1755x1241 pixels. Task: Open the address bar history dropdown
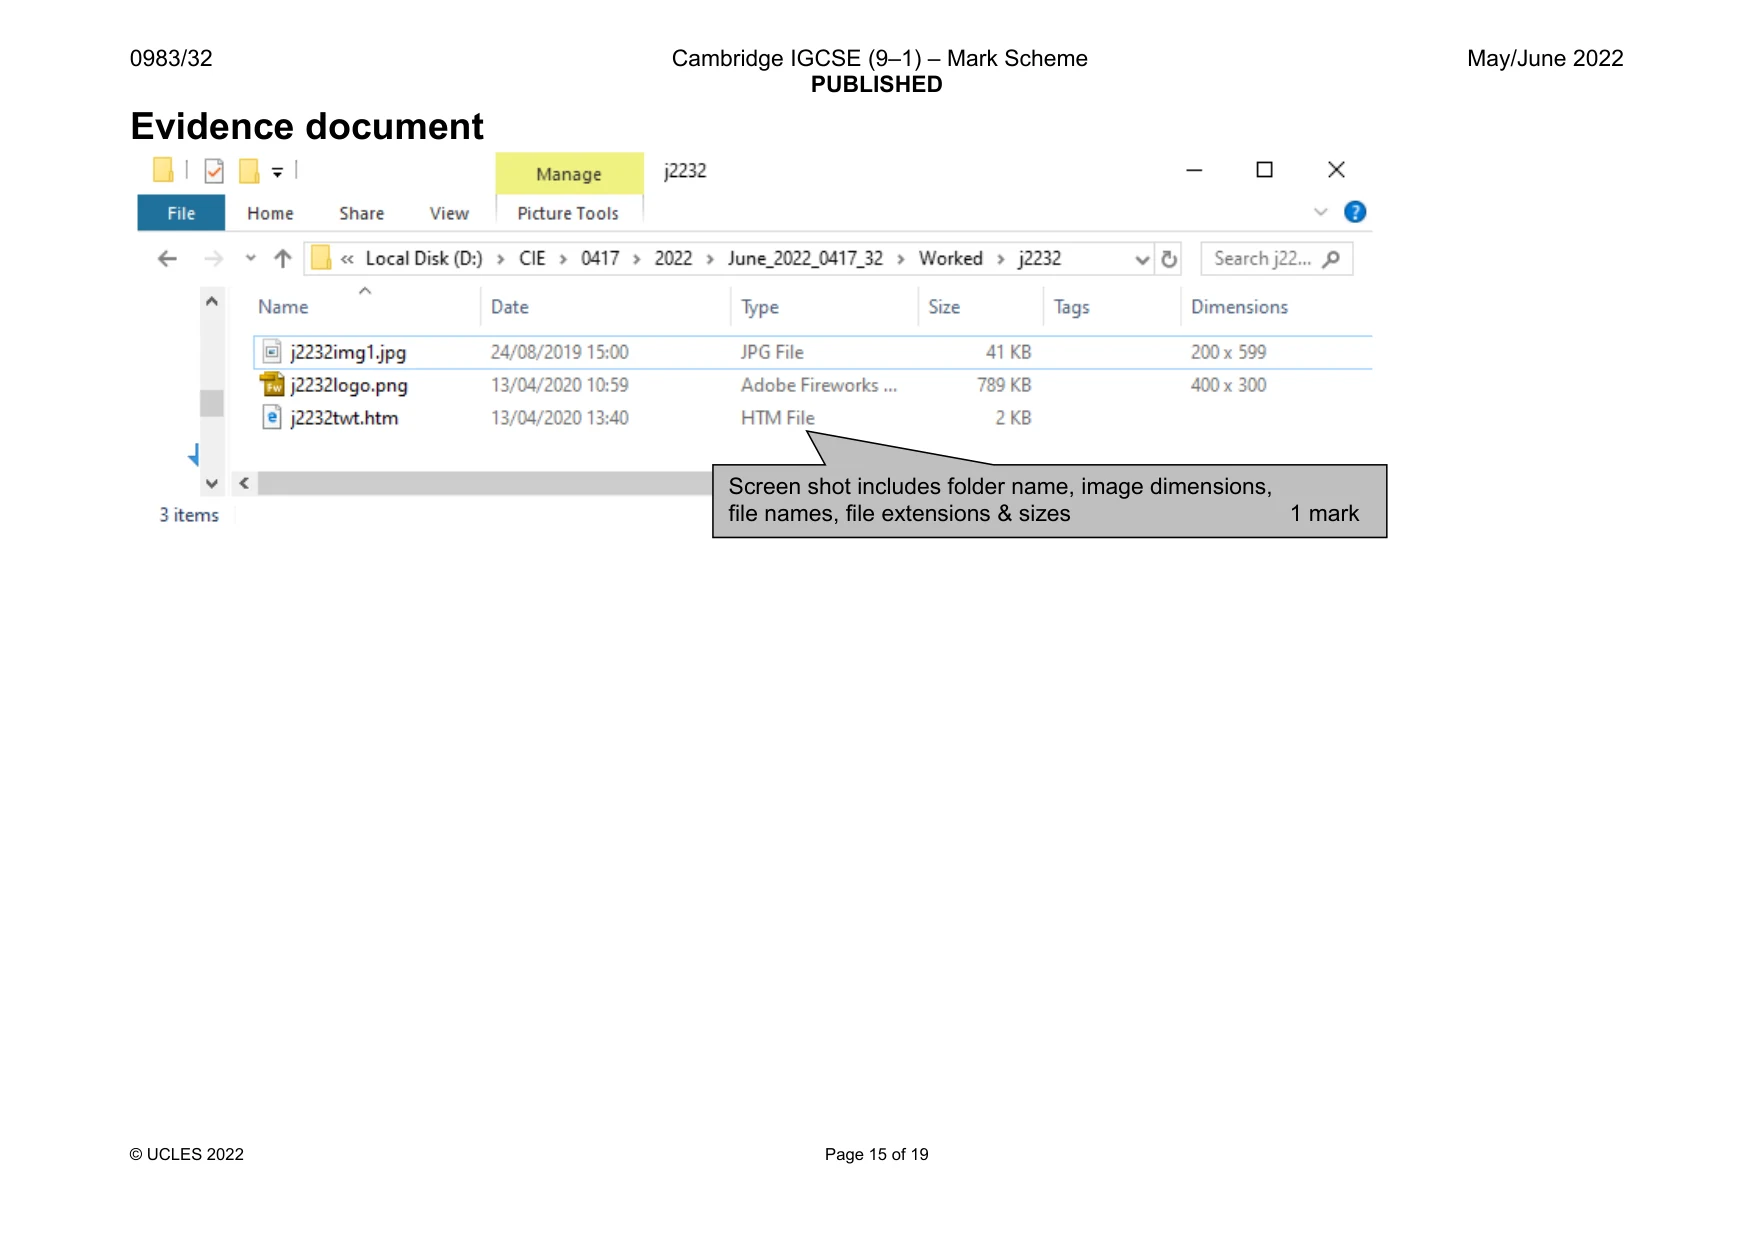[x=1142, y=260]
